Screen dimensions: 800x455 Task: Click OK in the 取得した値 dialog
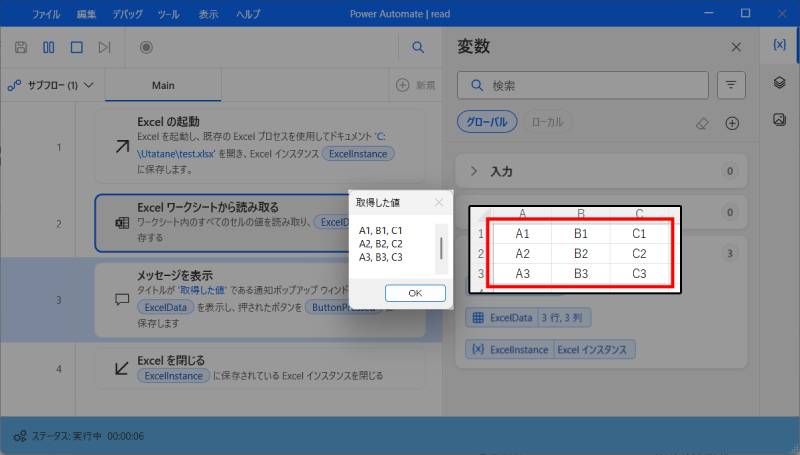tap(415, 293)
